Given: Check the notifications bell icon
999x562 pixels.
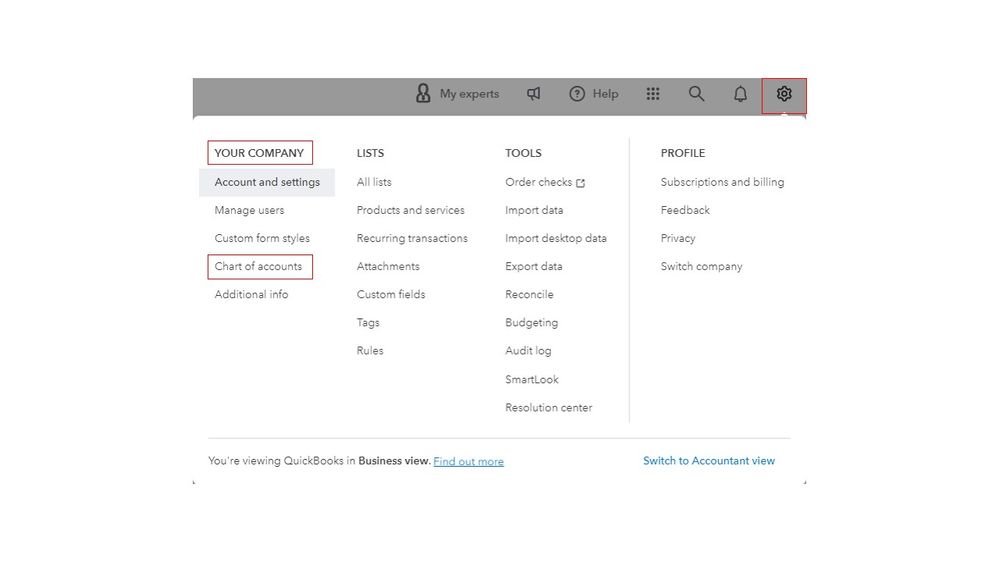Looking at the screenshot, I should (x=740, y=94).
